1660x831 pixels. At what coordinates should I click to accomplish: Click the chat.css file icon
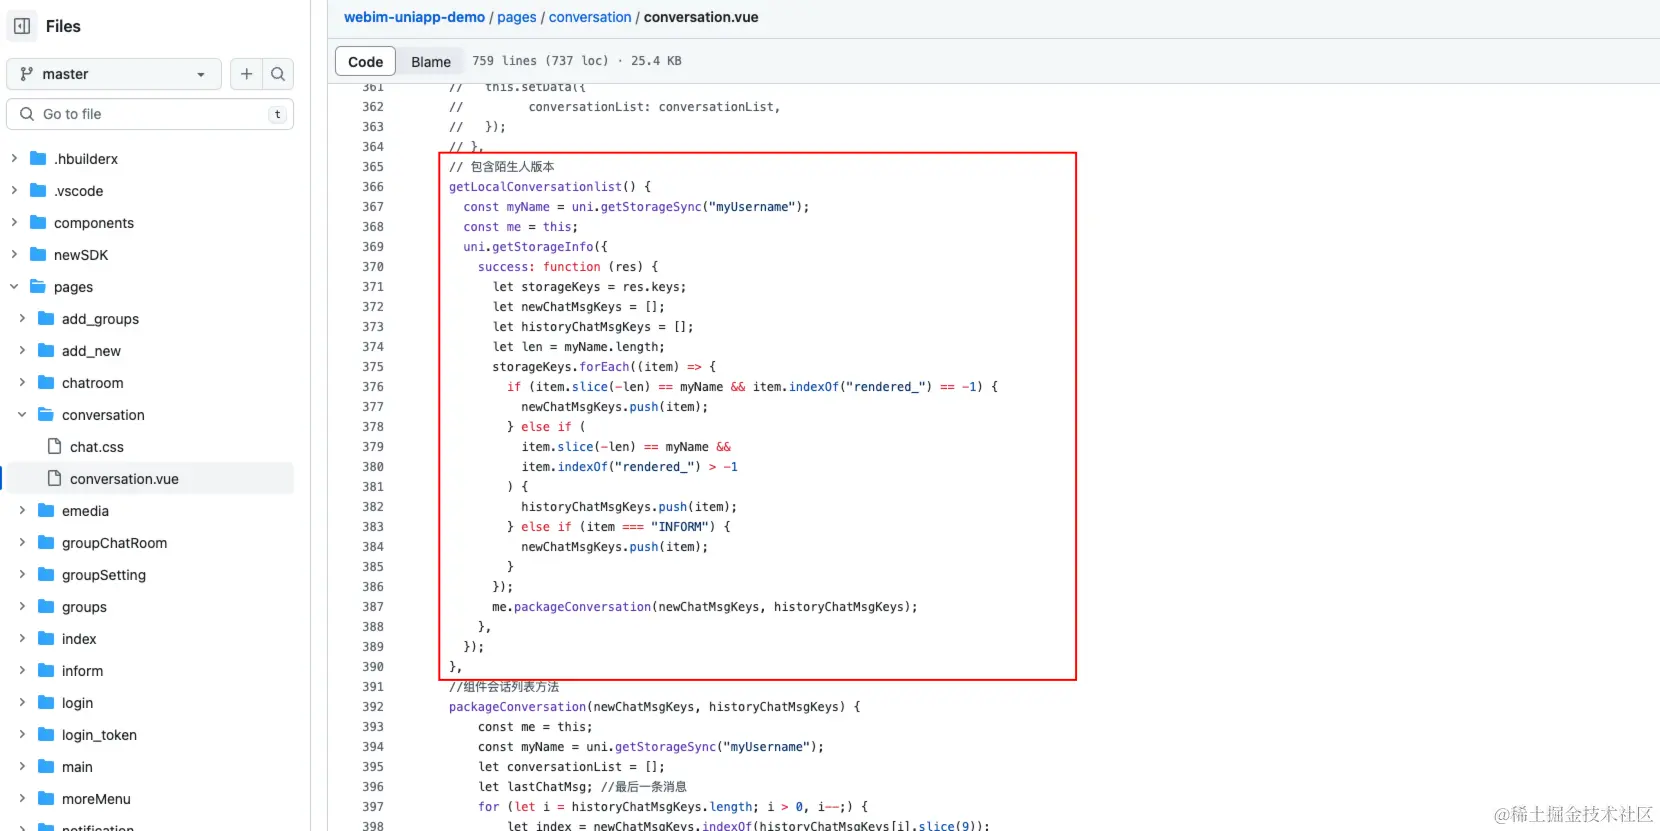coord(55,446)
